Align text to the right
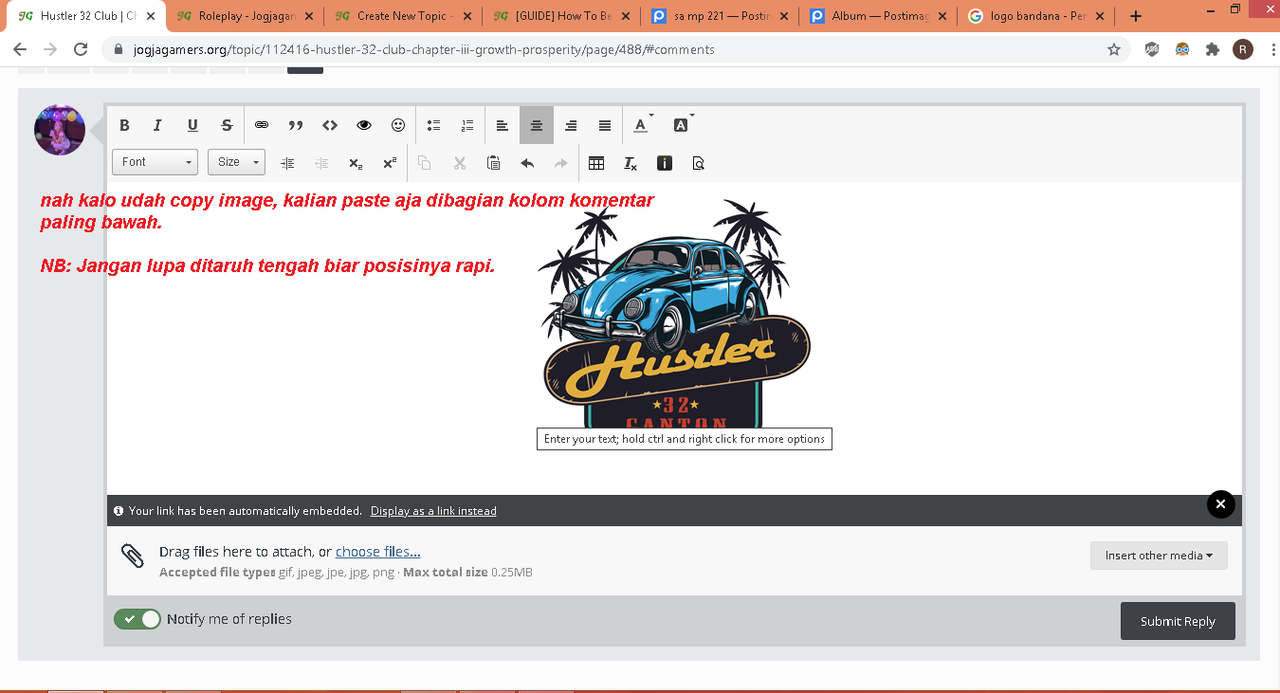This screenshot has height=693, width=1280. pos(571,125)
